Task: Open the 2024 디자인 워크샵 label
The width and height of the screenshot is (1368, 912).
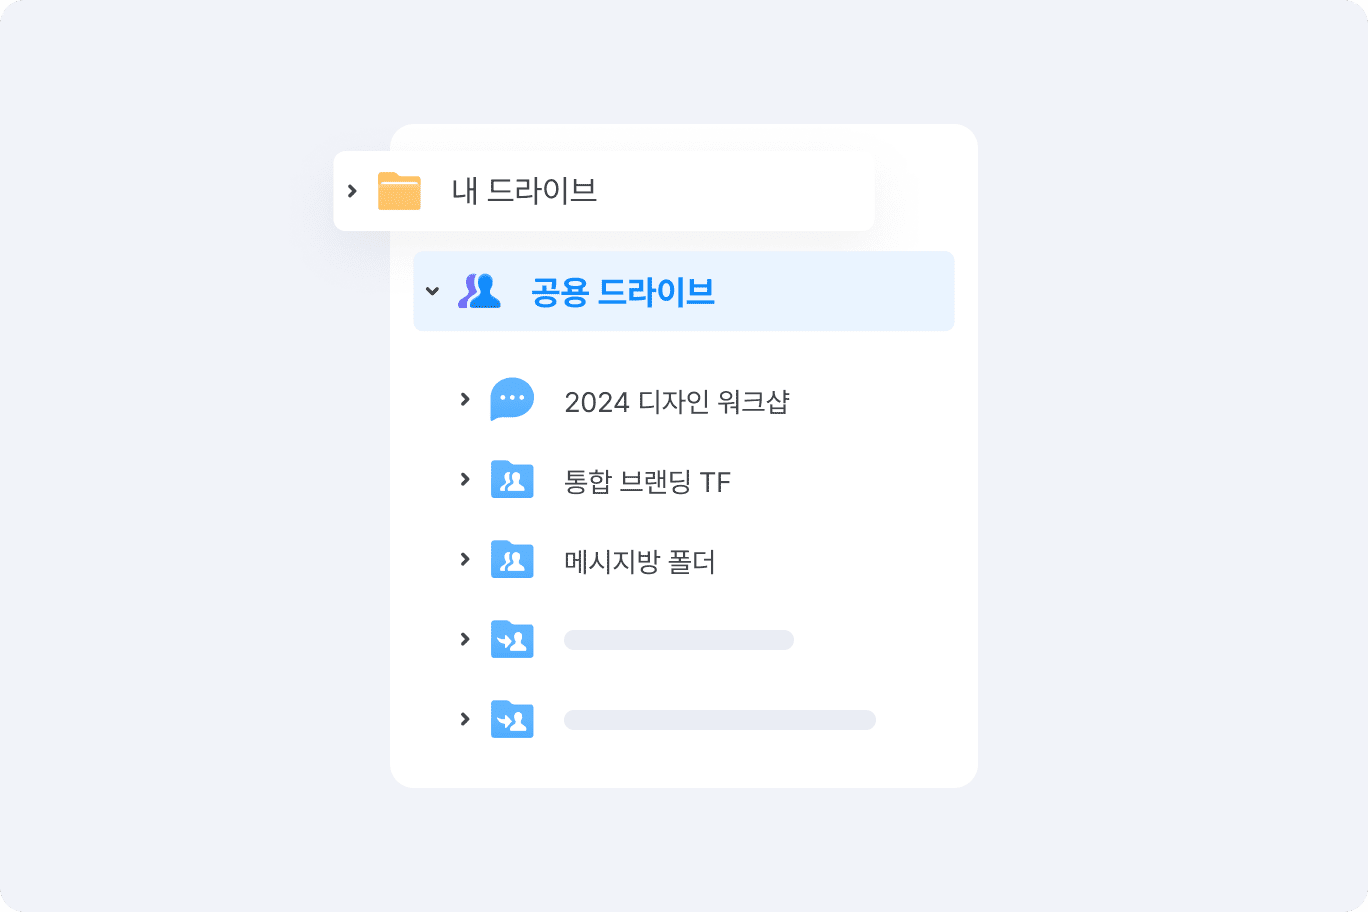Action: pyautogui.click(x=677, y=402)
